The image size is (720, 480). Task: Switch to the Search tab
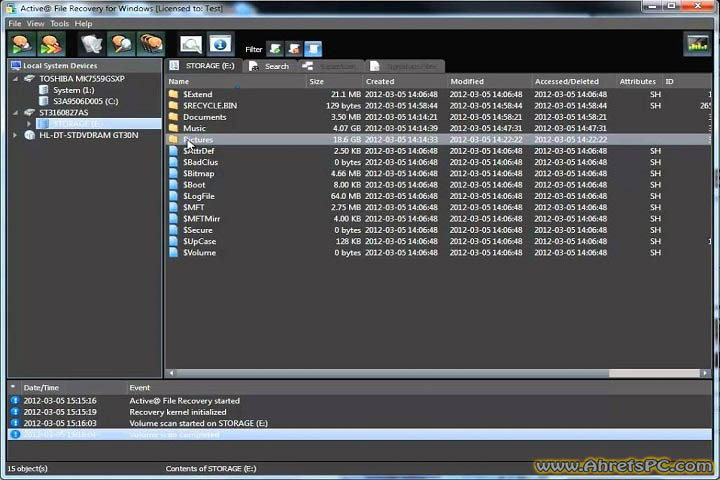pyautogui.click(x=270, y=66)
